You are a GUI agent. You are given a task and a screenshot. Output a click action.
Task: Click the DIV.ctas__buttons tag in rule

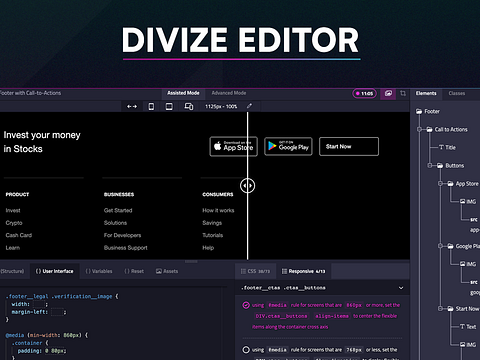tap(281, 316)
